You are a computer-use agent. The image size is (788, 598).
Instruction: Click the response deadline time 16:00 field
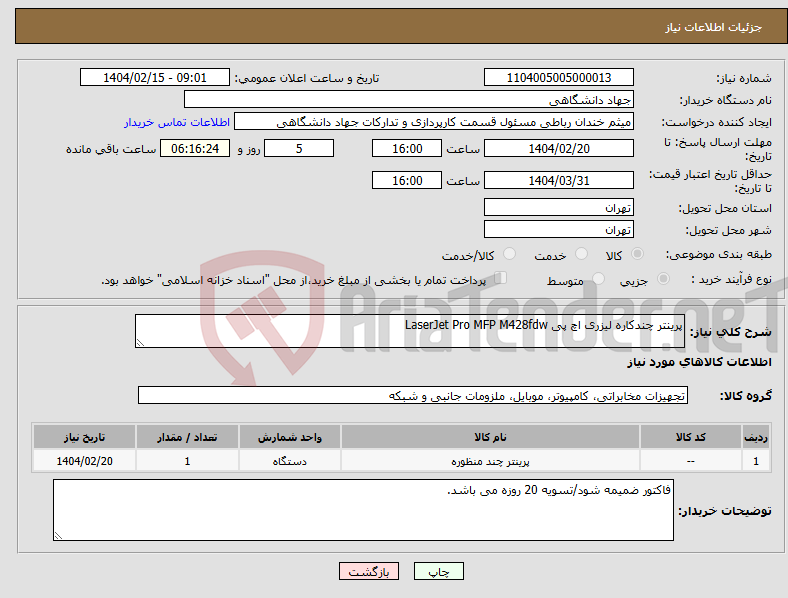pos(407,149)
